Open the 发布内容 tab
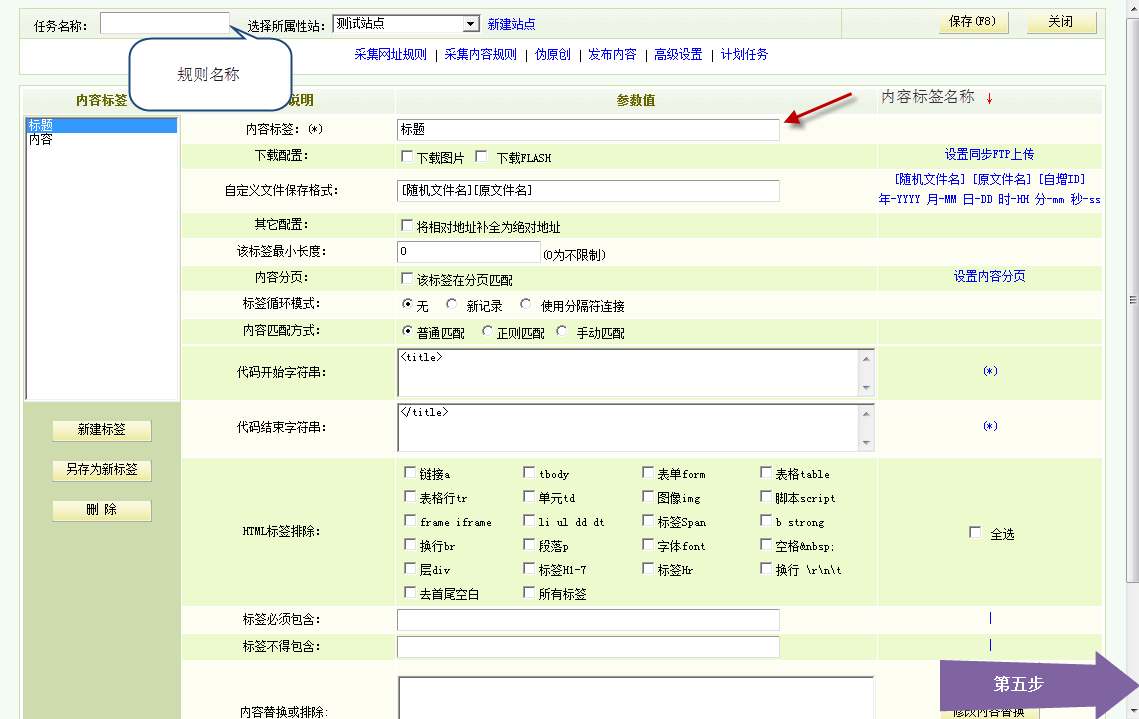 pos(612,54)
